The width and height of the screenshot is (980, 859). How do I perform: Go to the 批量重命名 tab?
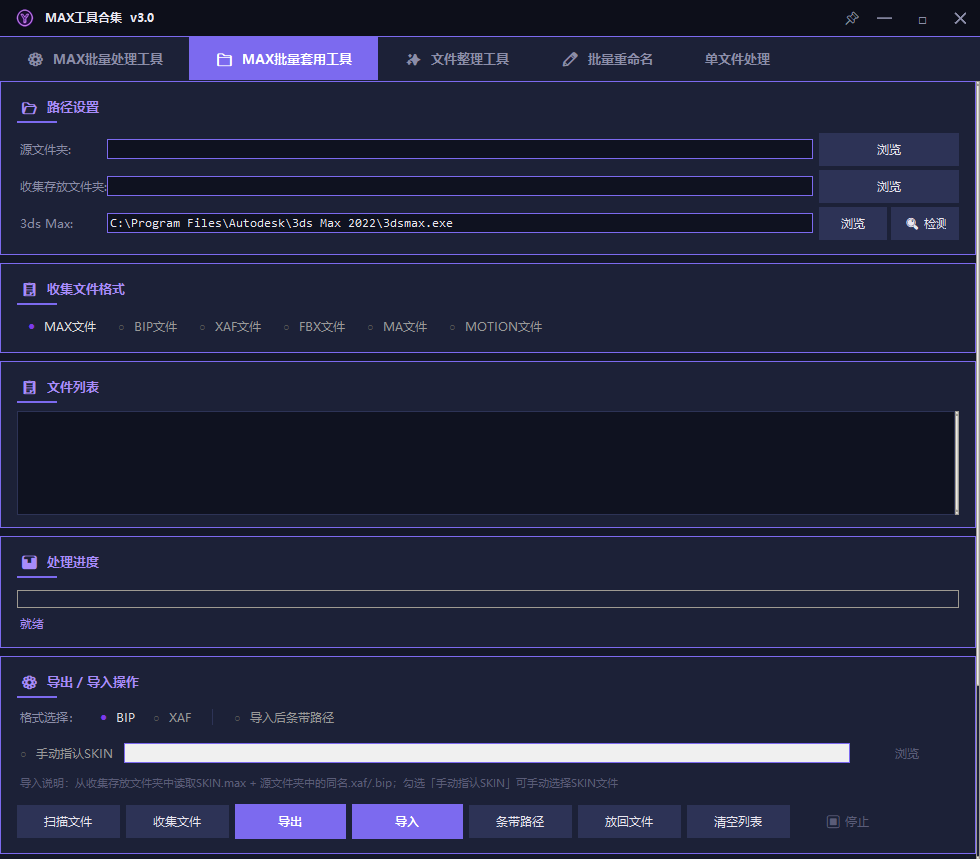607,59
